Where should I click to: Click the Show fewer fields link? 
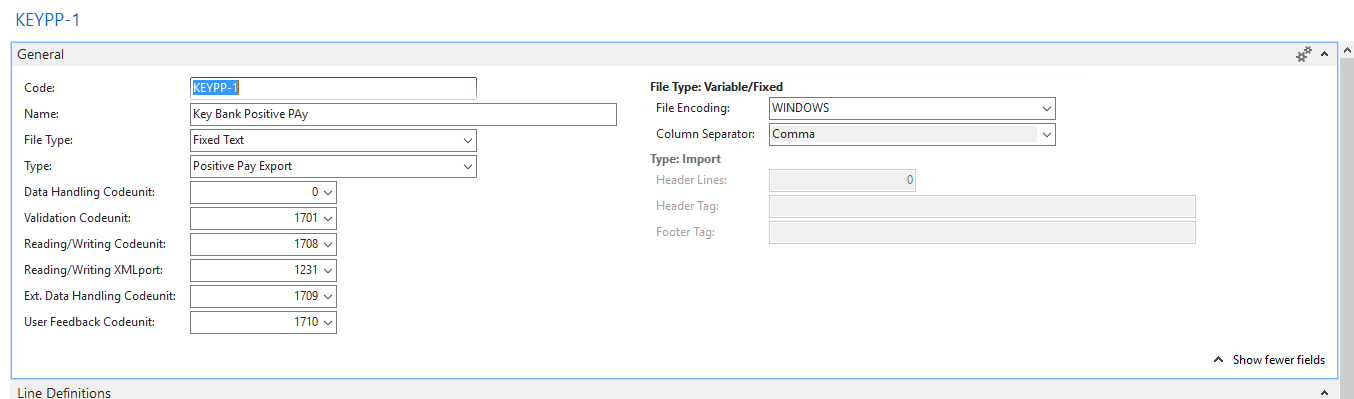[1269, 360]
